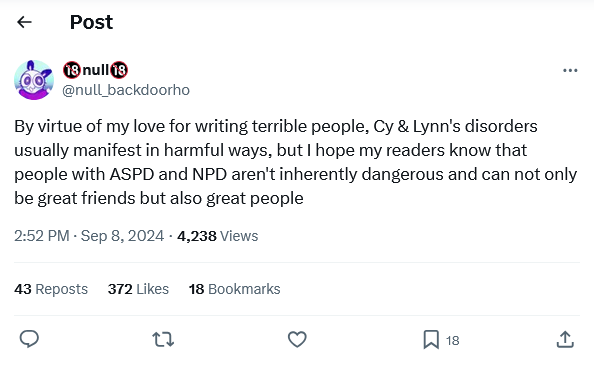View the 372 Likes list

coord(138,289)
